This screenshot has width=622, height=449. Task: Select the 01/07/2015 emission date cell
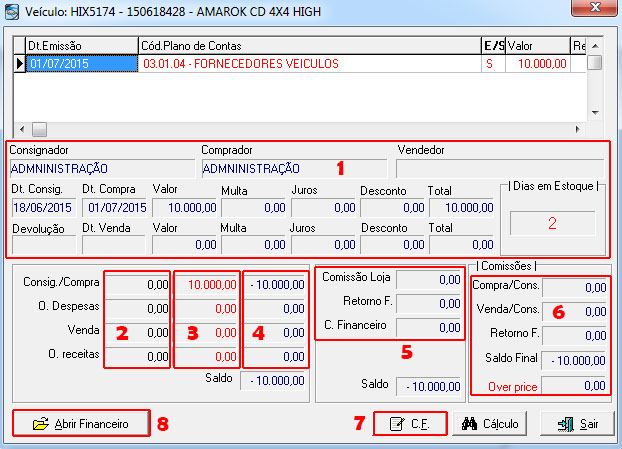[x=82, y=63]
